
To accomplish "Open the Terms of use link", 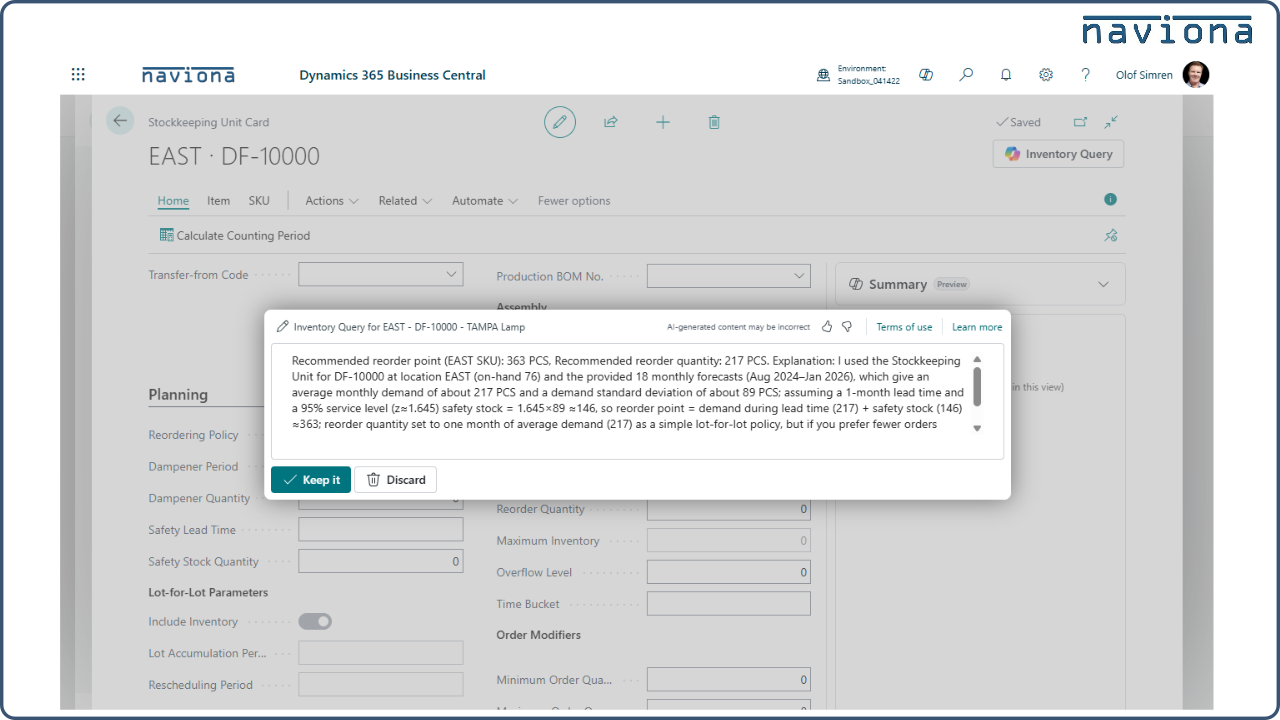I will (x=904, y=327).
